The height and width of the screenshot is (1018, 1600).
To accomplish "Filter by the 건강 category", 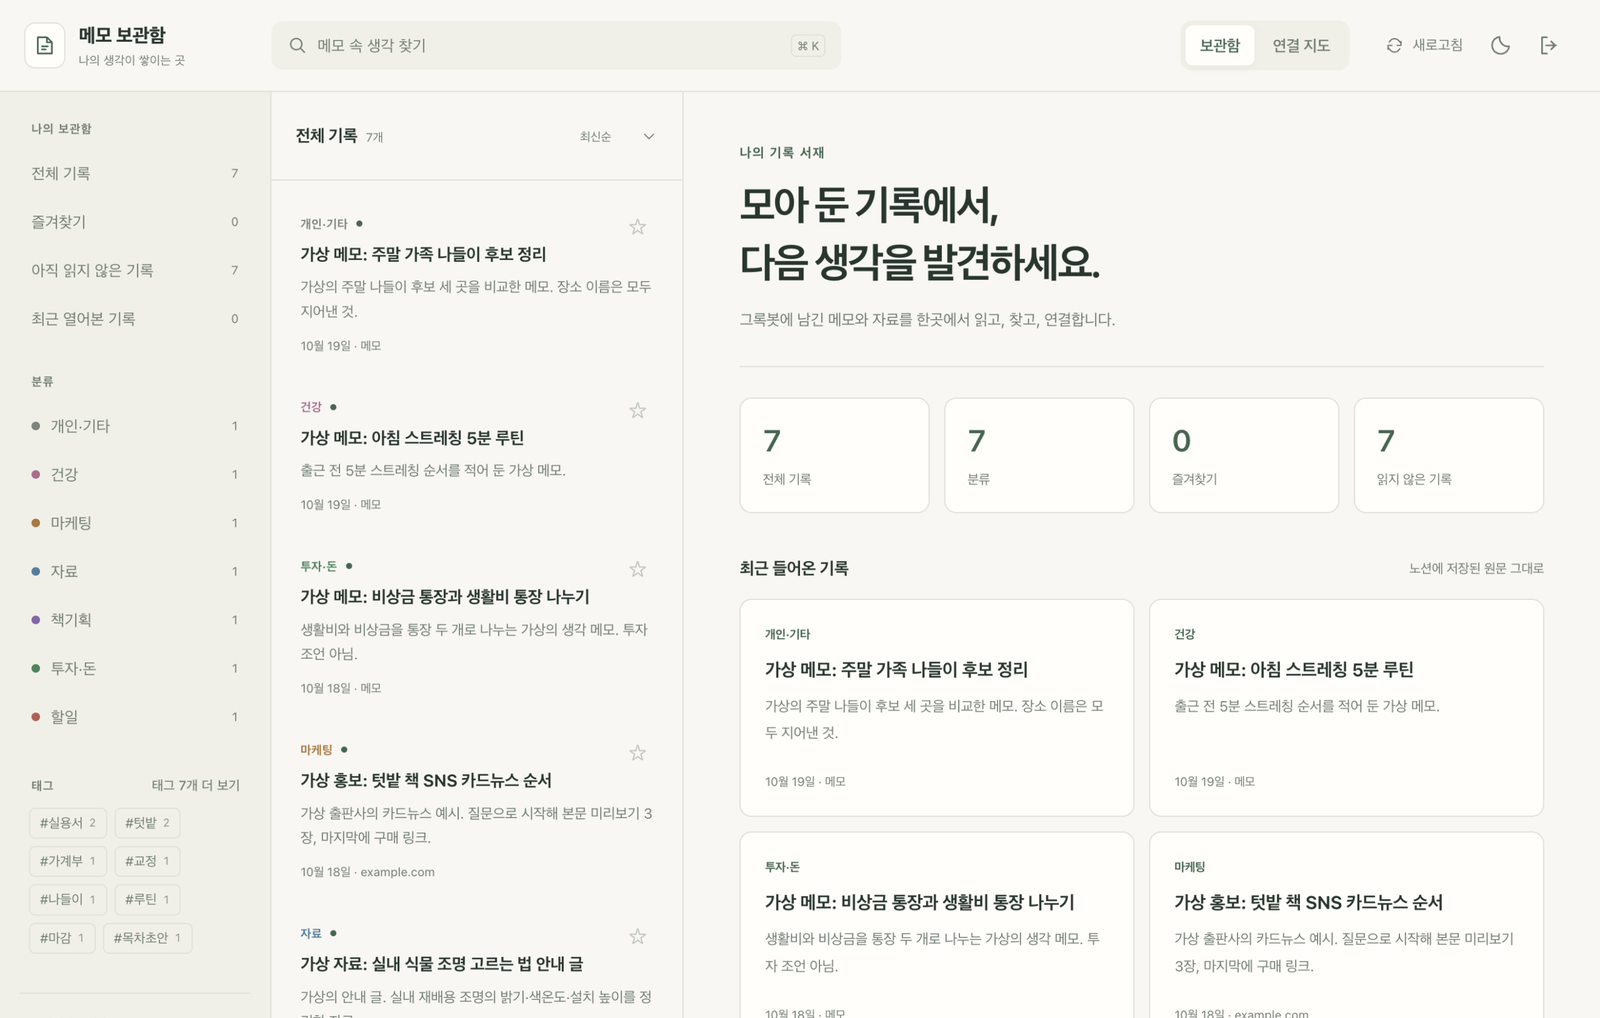I will coord(135,475).
